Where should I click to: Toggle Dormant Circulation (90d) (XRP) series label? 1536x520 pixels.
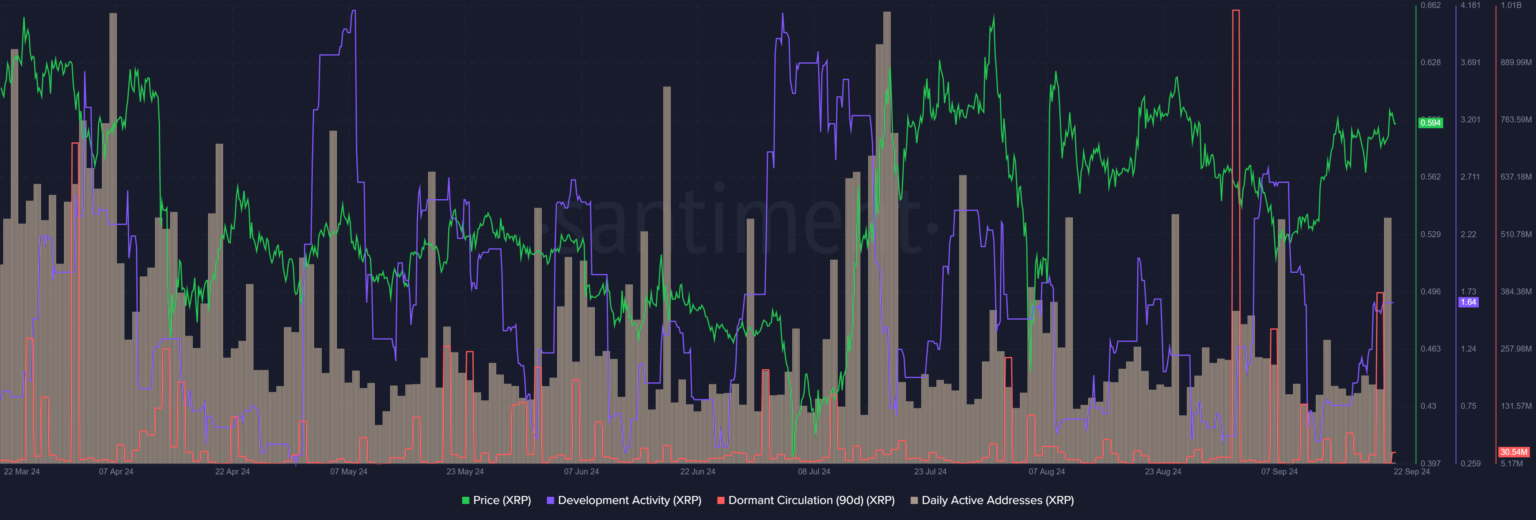(811, 499)
